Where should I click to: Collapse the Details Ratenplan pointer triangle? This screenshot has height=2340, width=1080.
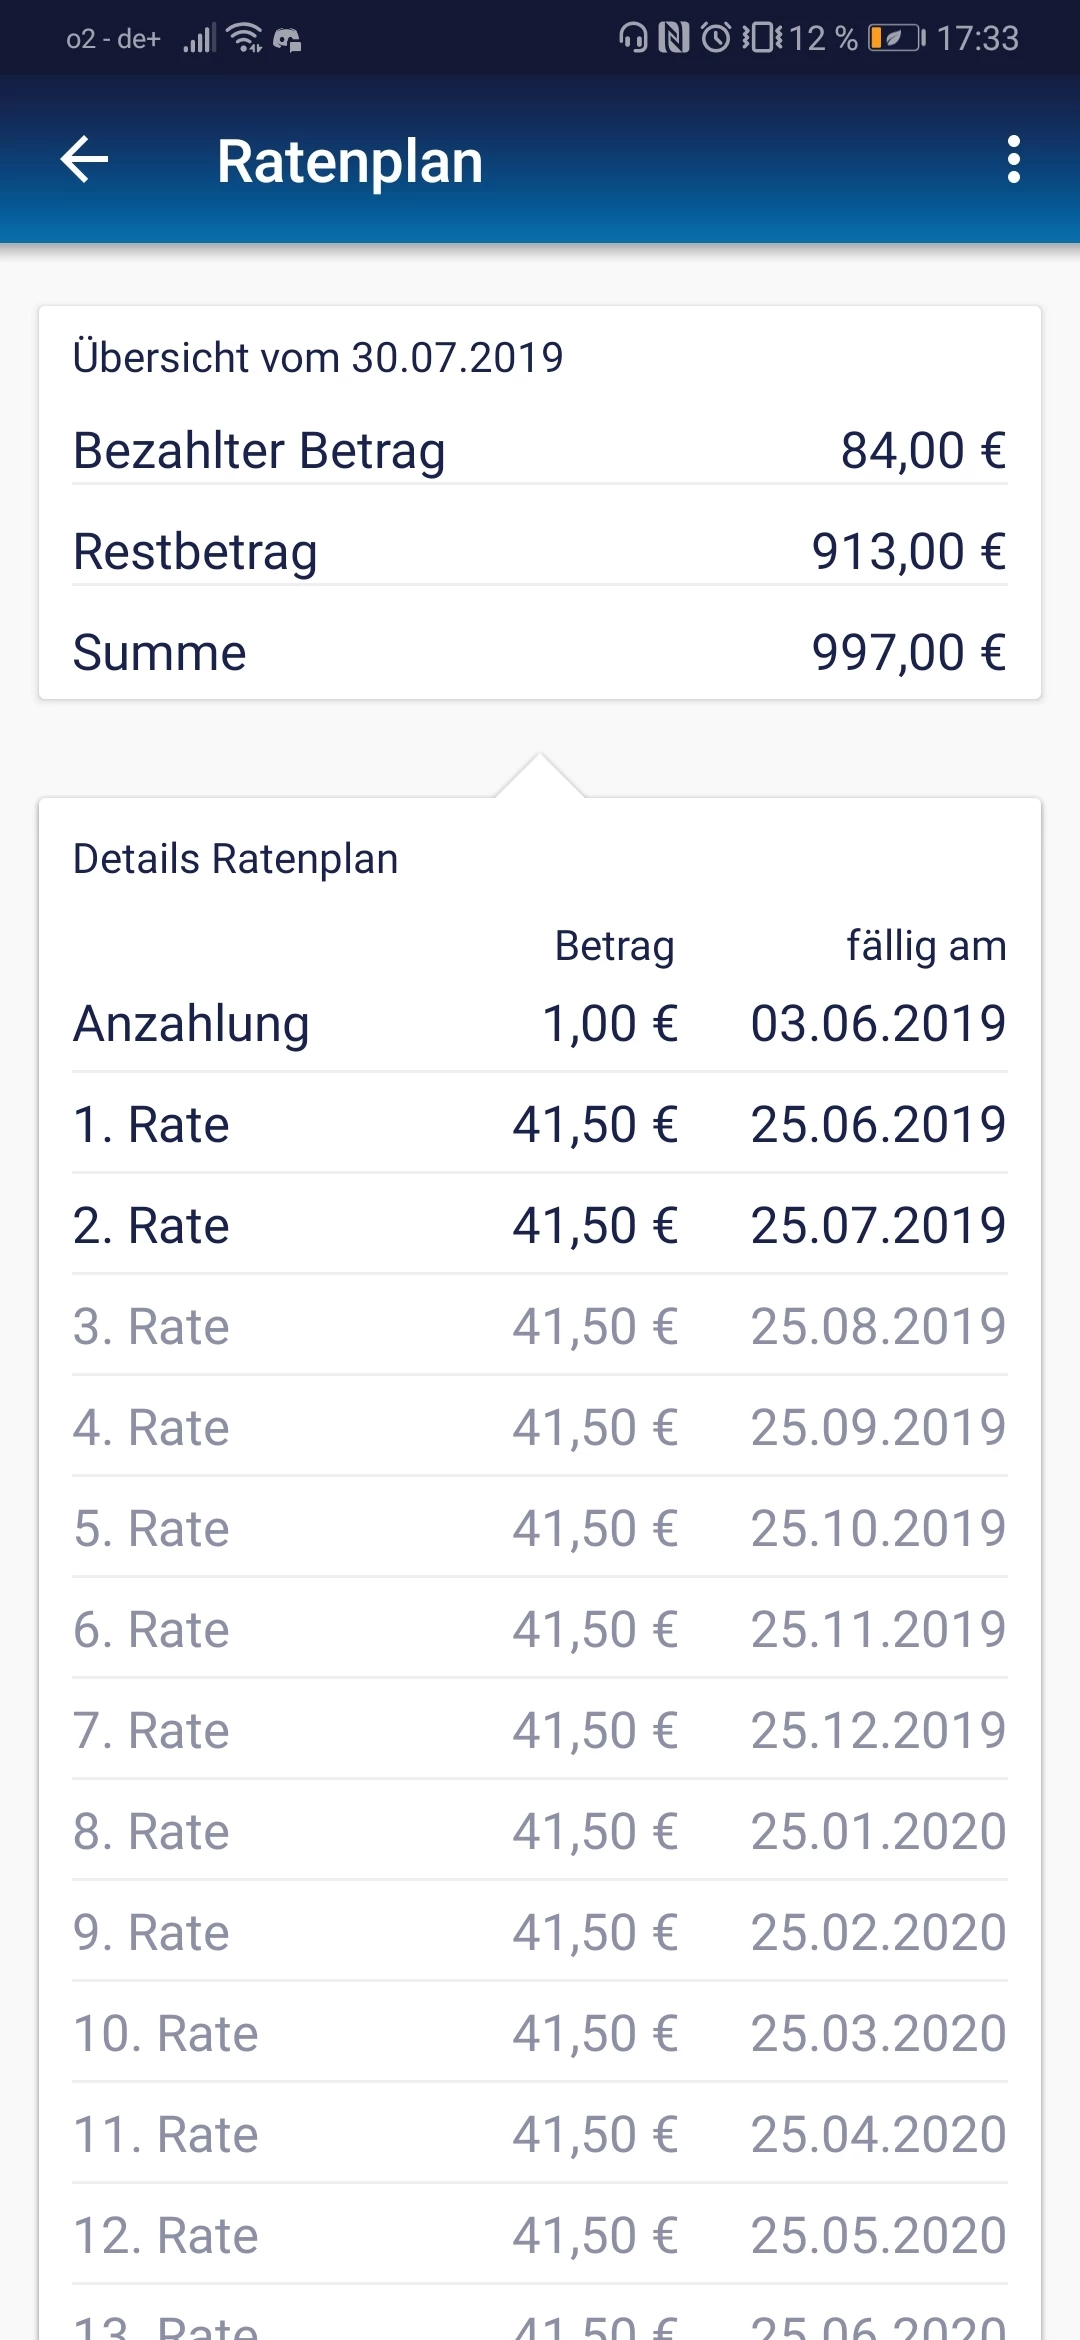coord(540,776)
